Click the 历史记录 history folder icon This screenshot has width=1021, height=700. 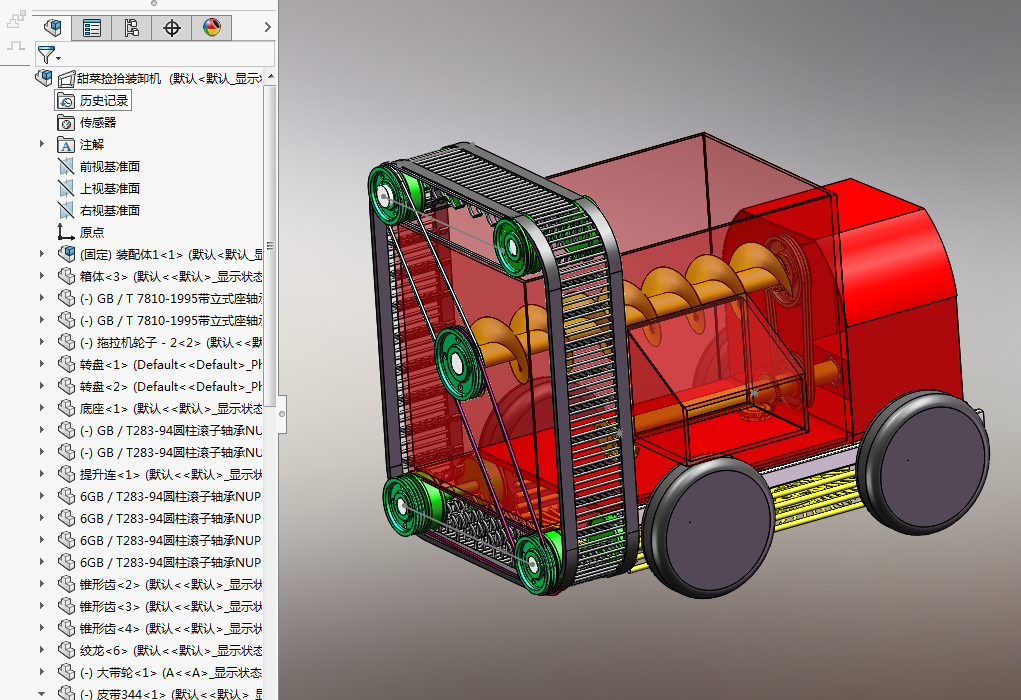66,101
